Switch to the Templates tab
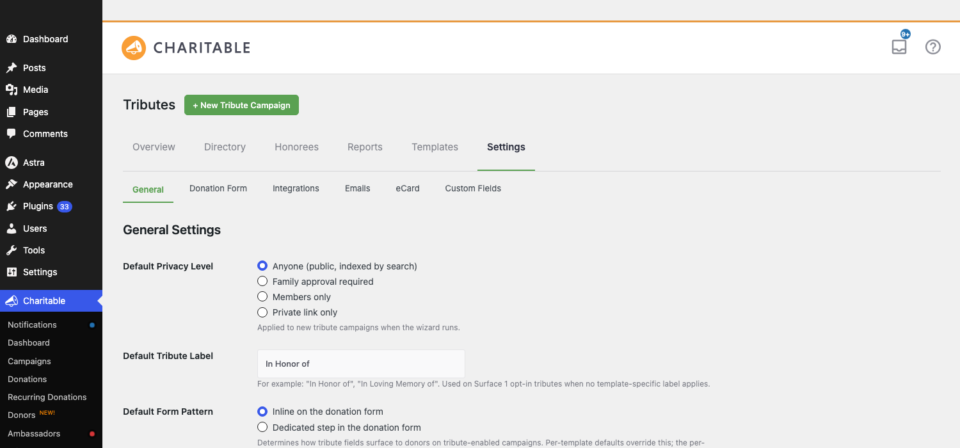Viewport: 960px width, 448px height. [x=435, y=147]
